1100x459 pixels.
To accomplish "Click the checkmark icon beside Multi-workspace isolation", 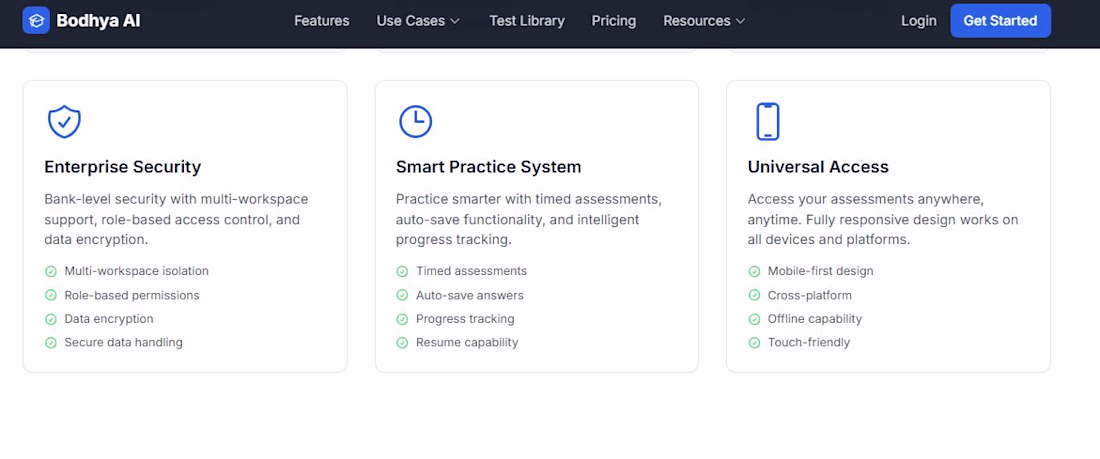I will pos(51,271).
